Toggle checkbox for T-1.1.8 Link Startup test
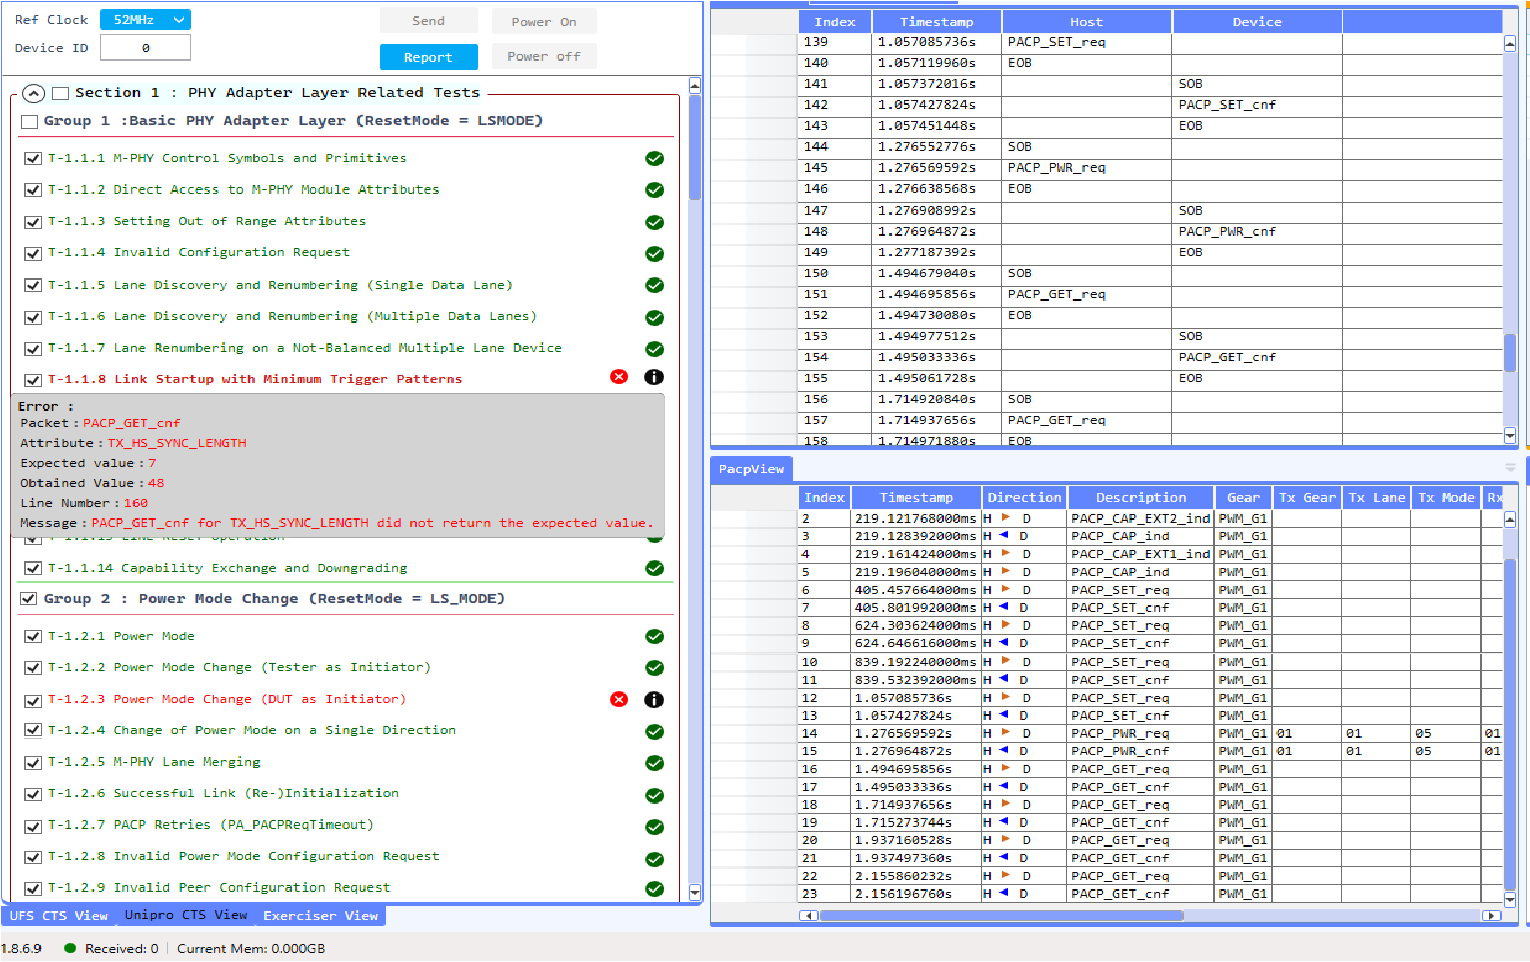The height and width of the screenshot is (962, 1530). coord(33,380)
